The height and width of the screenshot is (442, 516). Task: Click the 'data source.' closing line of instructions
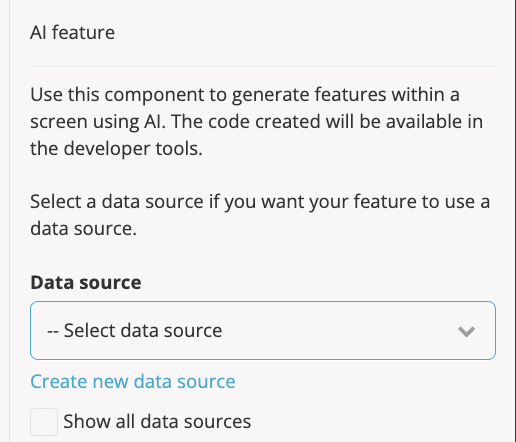click(x=83, y=229)
